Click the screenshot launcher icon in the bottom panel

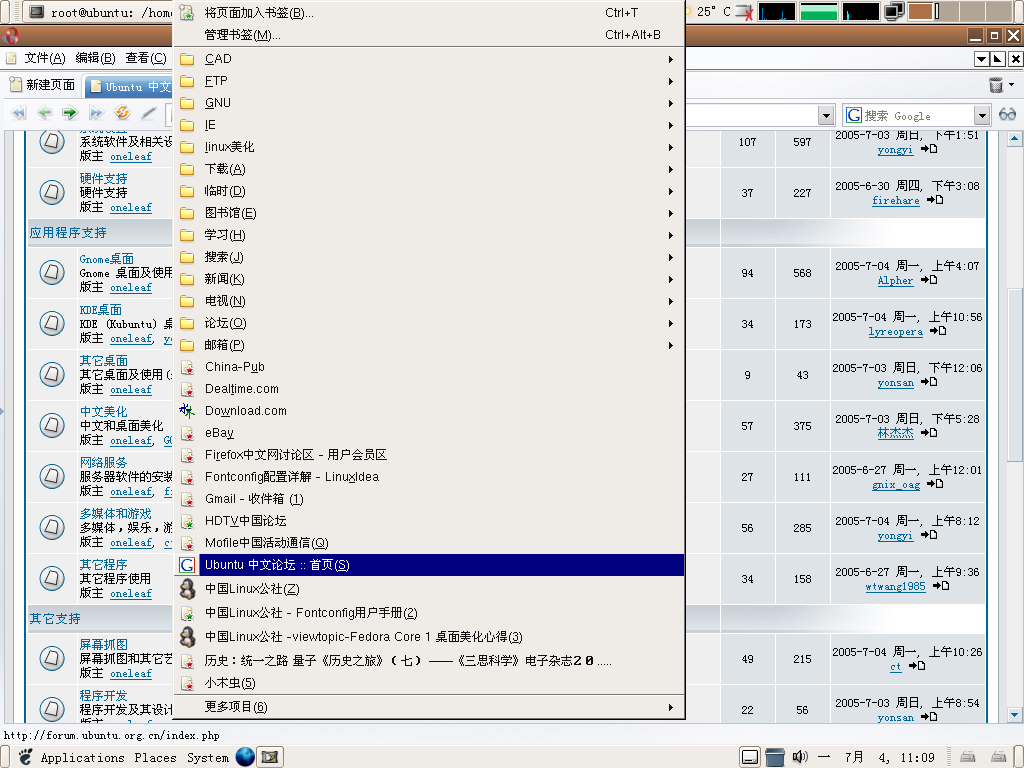tap(270, 757)
